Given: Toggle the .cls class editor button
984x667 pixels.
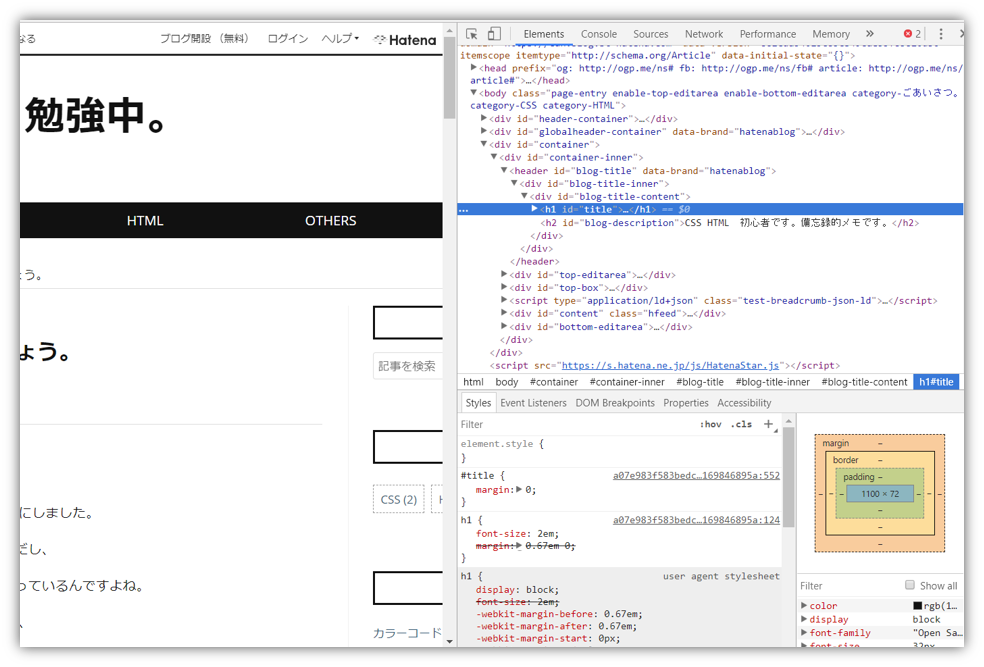Looking at the screenshot, I should [x=742, y=424].
